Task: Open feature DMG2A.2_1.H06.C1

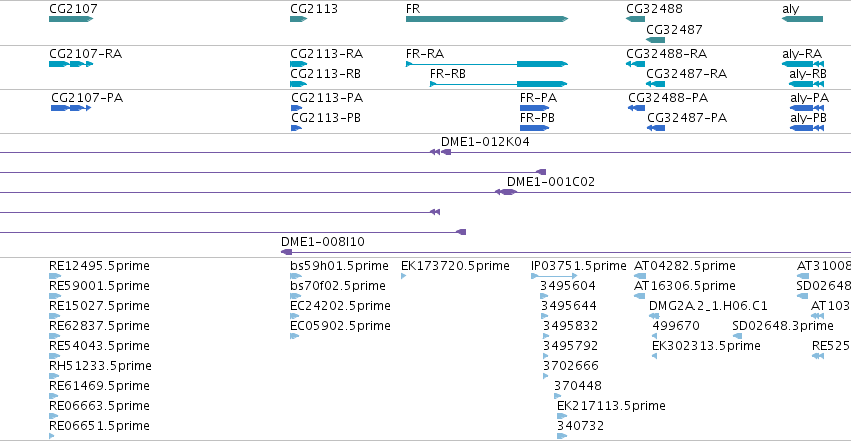Action: click(654, 316)
